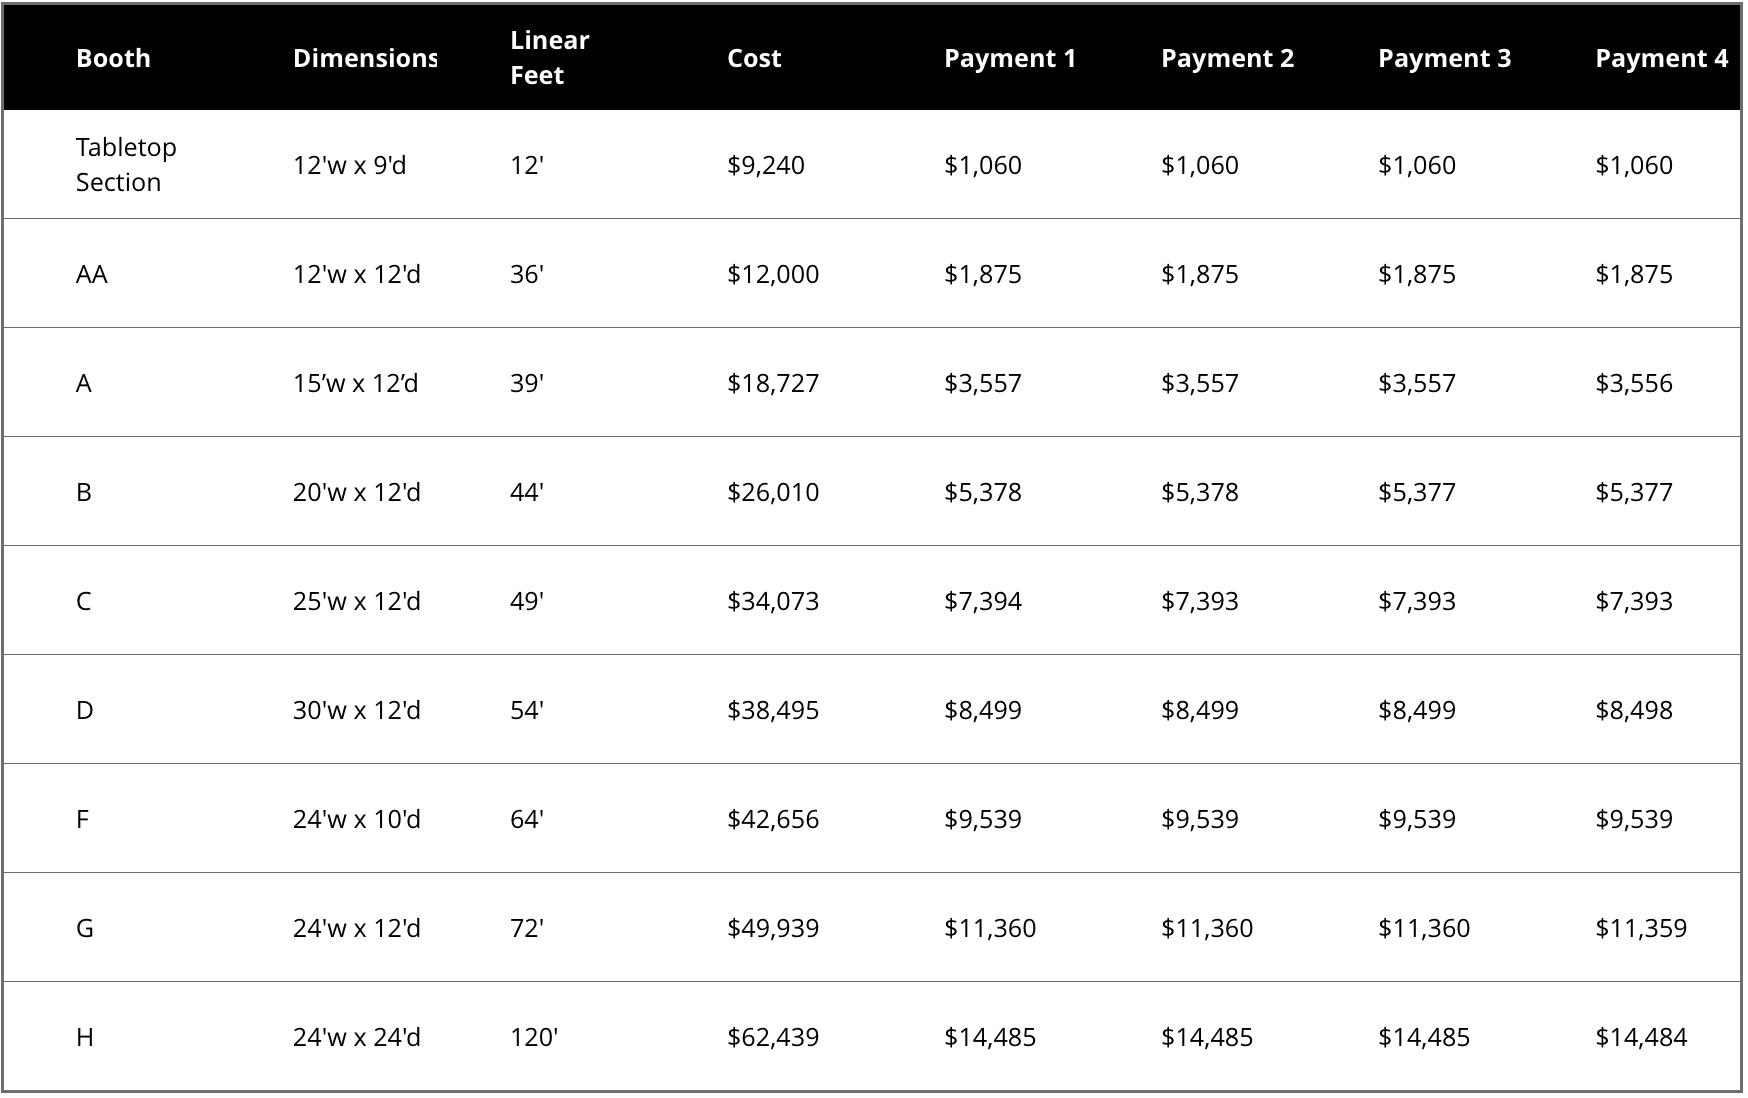
Task: Click the Payment 2 column header
Action: tap(1227, 58)
